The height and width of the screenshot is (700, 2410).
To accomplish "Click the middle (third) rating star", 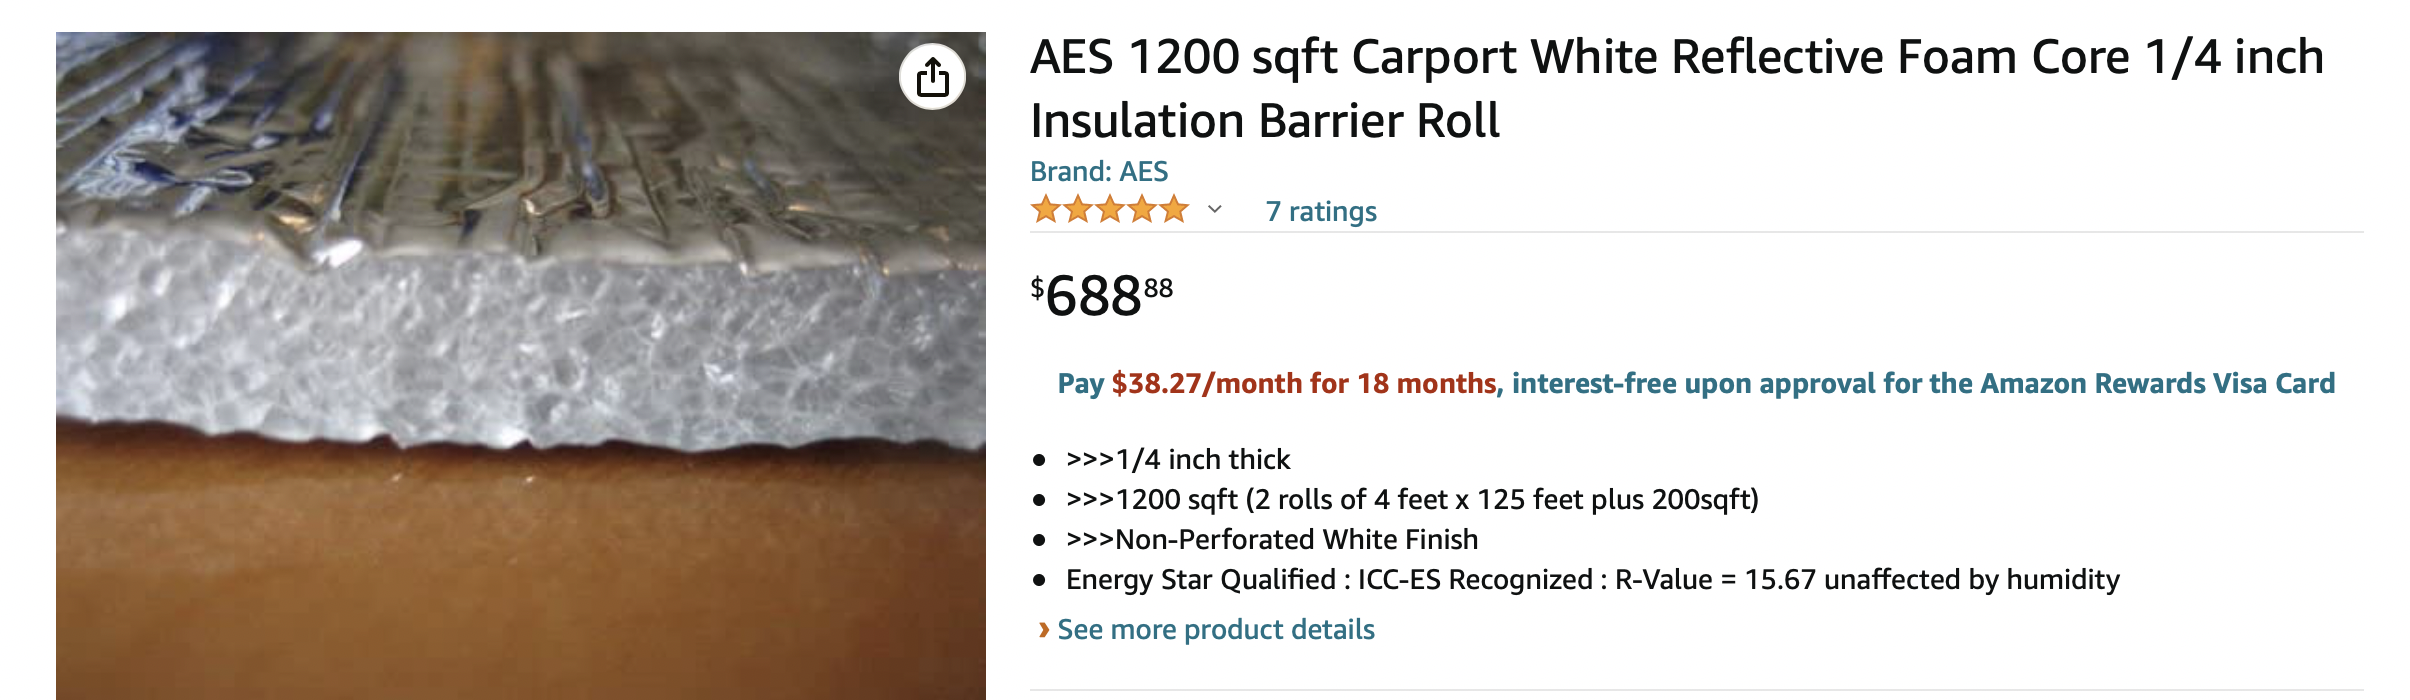I will pos(1110,210).
